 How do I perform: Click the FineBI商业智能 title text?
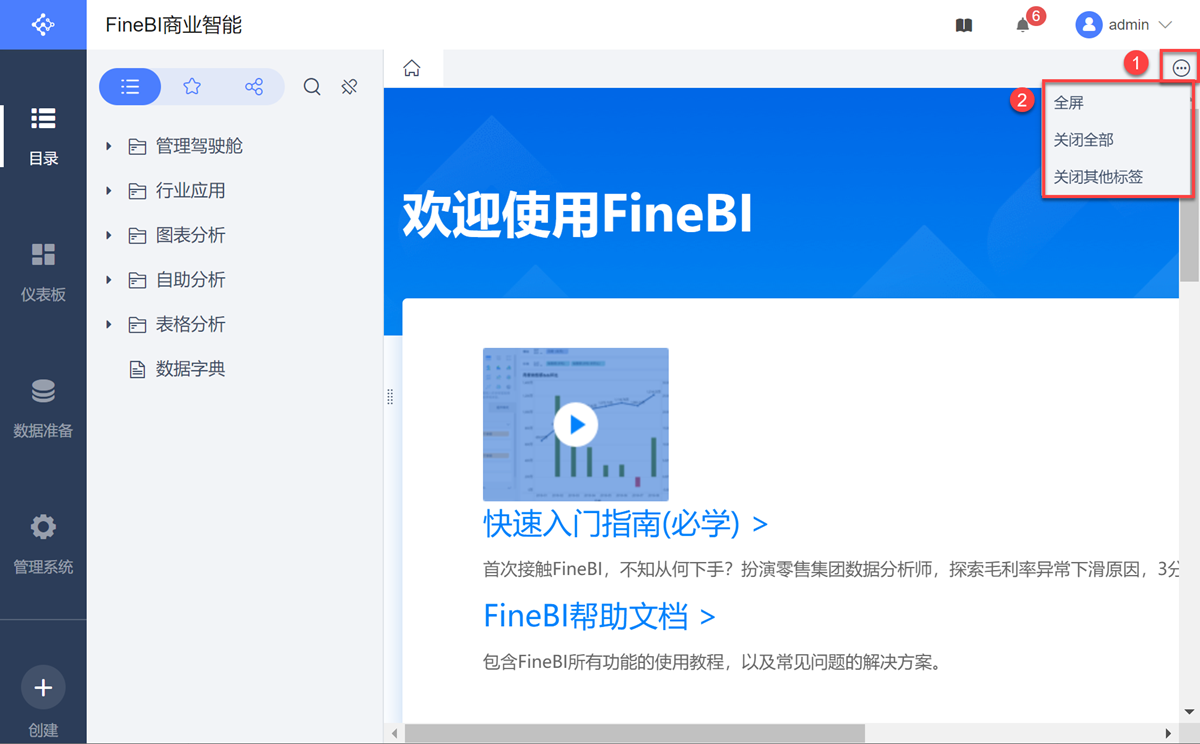point(174,25)
